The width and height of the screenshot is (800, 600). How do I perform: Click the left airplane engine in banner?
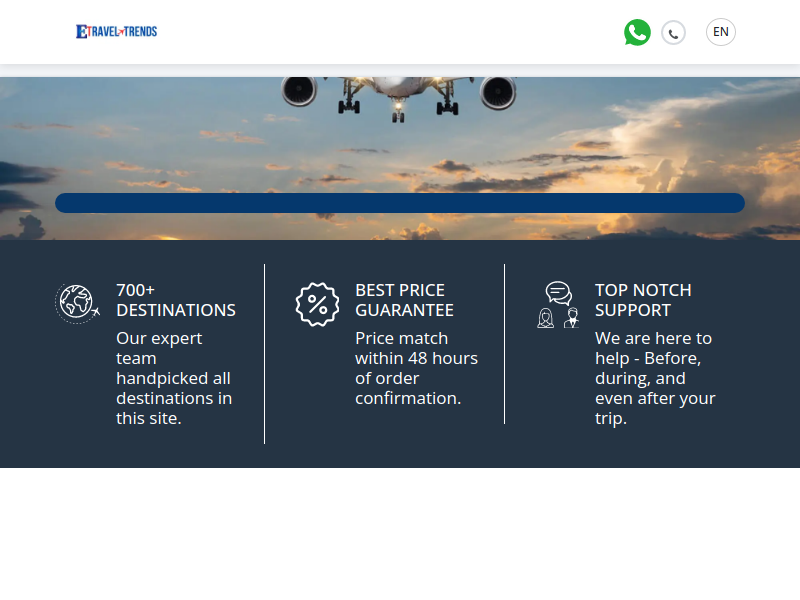tap(299, 91)
